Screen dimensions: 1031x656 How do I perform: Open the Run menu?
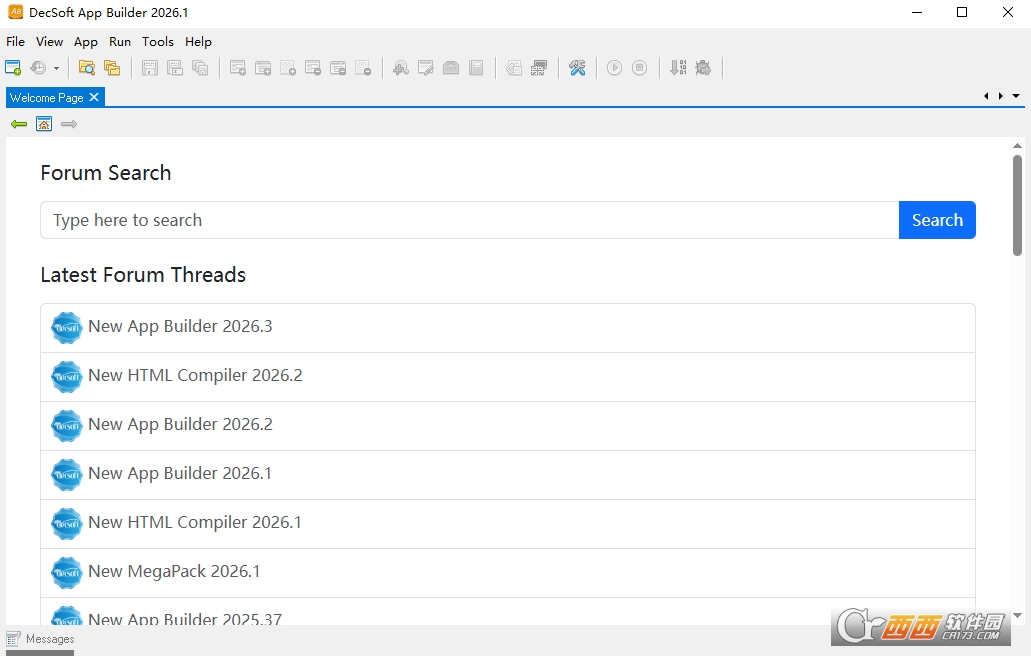click(x=120, y=41)
